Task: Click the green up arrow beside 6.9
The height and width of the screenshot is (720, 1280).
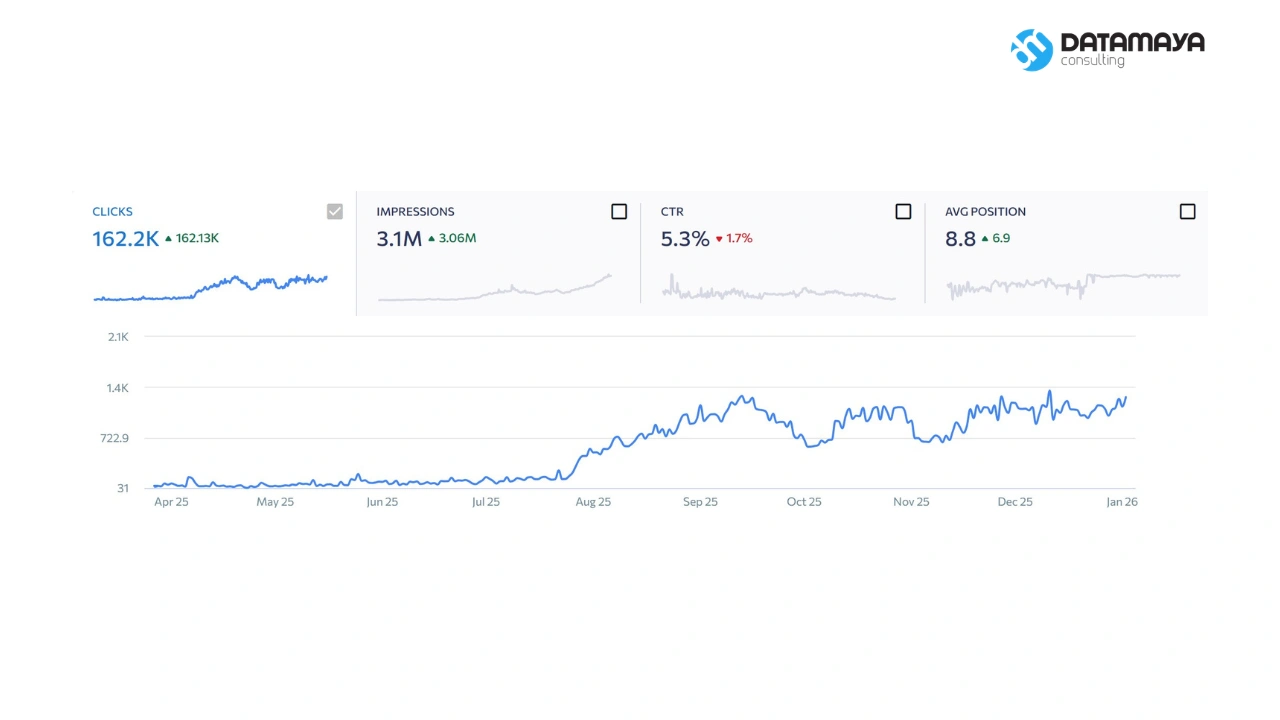Action: (x=984, y=239)
